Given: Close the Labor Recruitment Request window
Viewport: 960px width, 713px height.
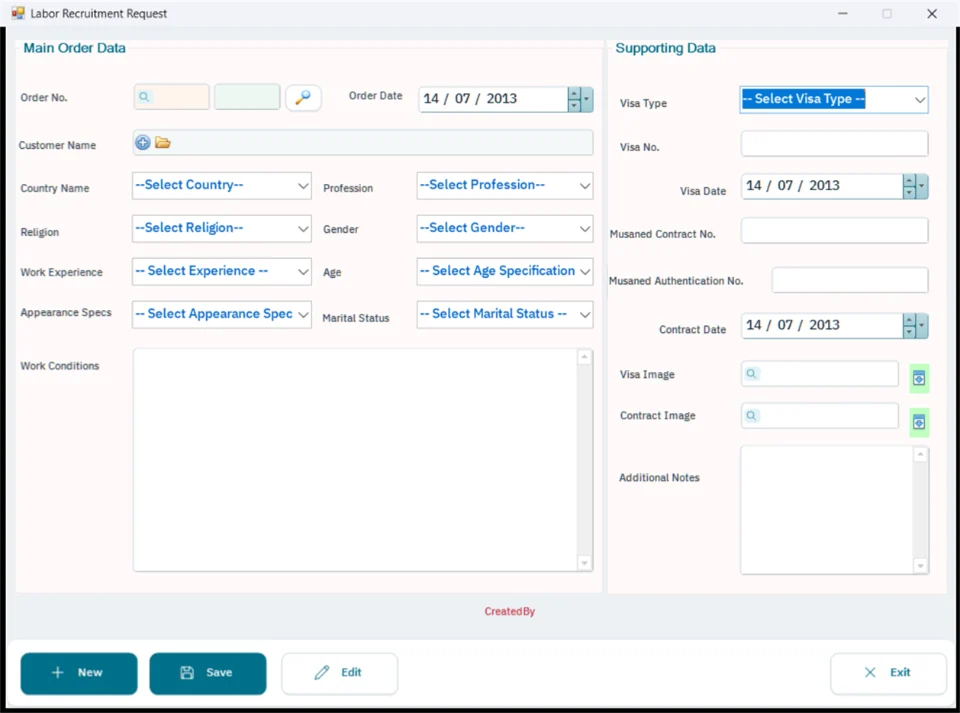Looking at the screenshot, I should click(932, 13).
